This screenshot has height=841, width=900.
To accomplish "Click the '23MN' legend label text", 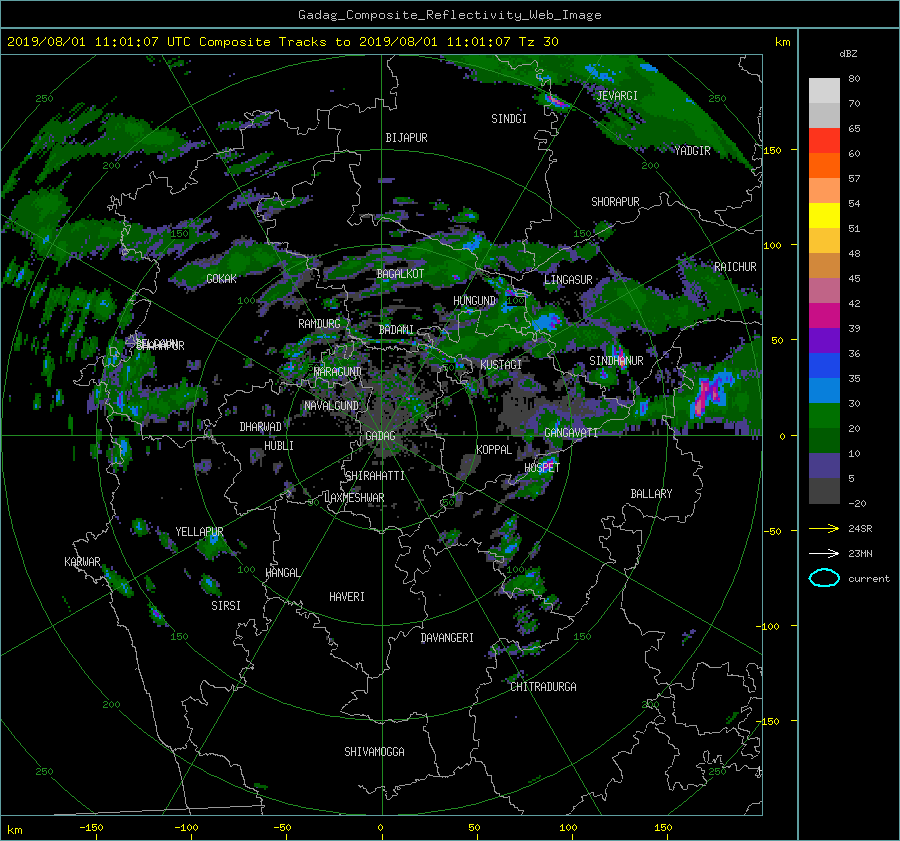I will click(x=860, y=553).
